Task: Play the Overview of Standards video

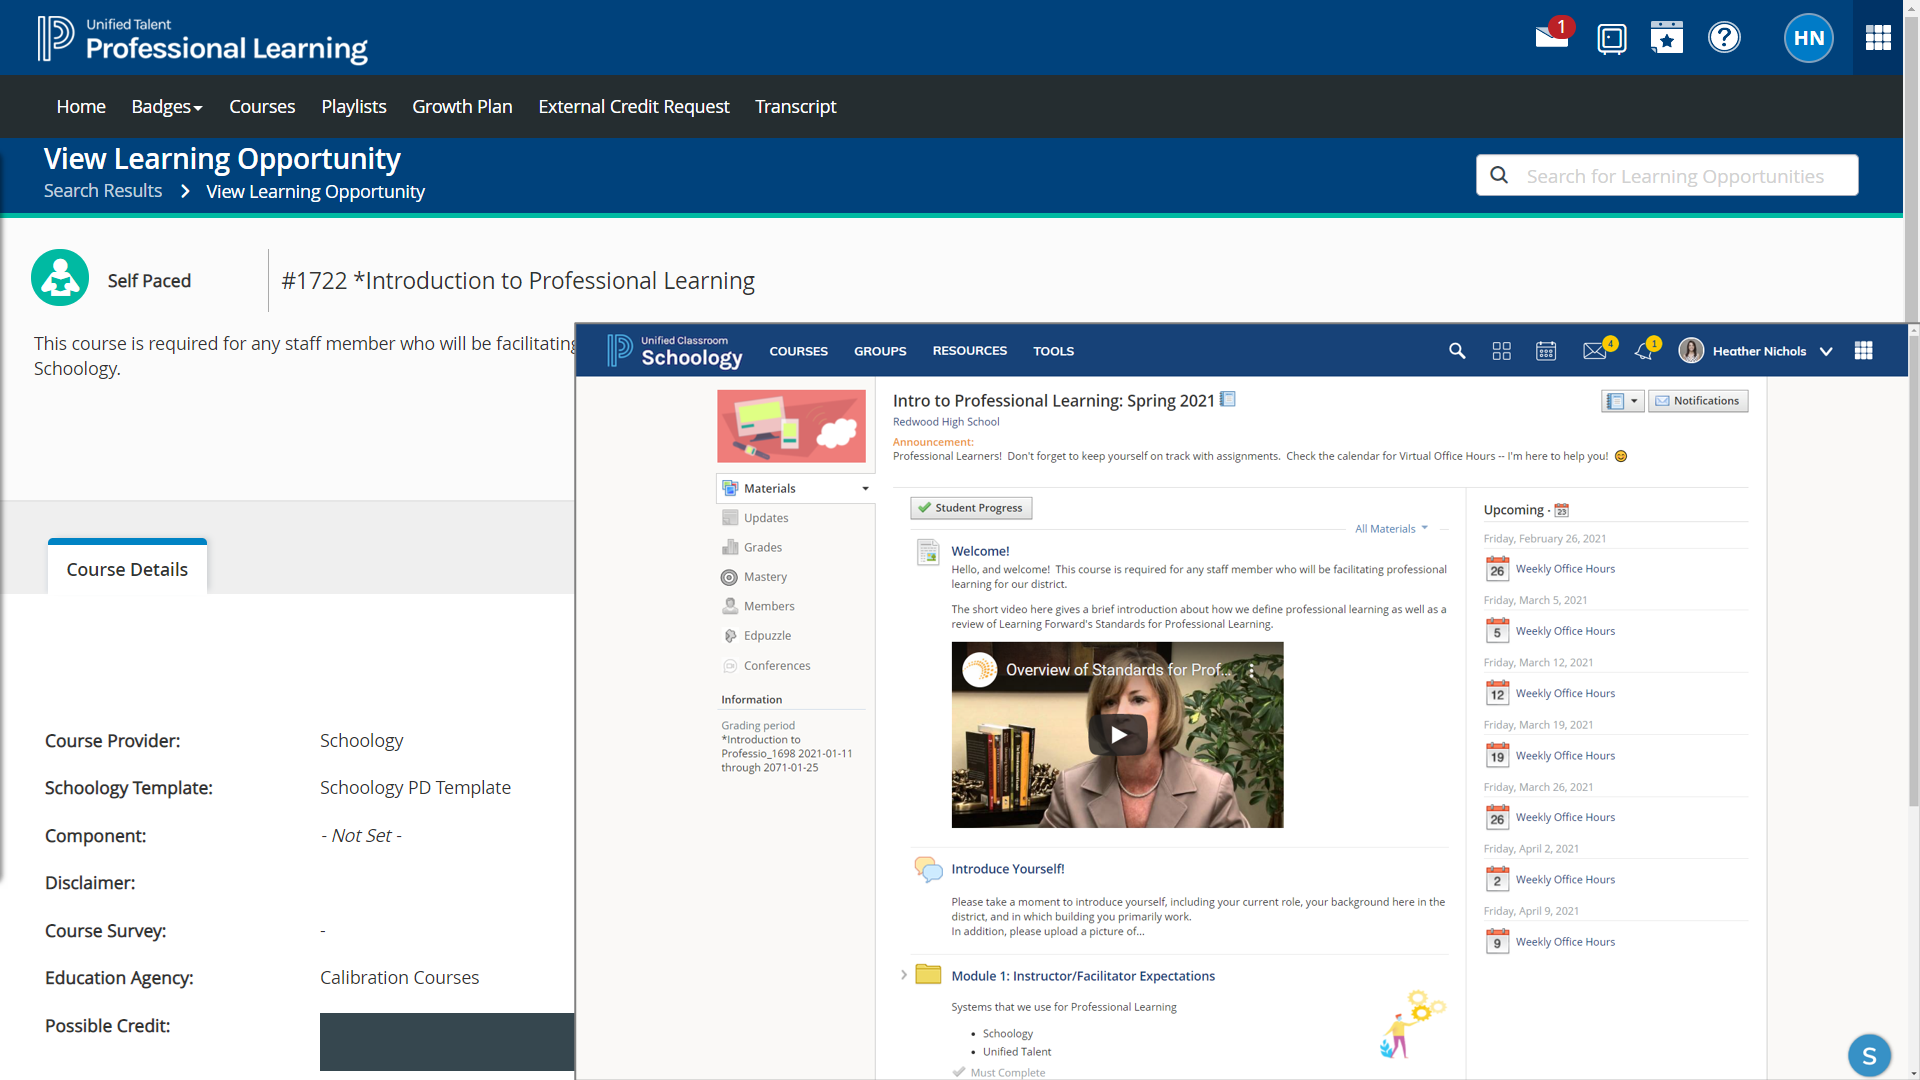Action: tap(1117, 733)
